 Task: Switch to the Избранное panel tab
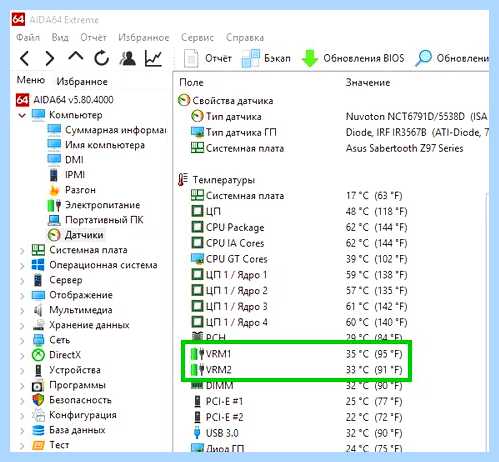82,81
